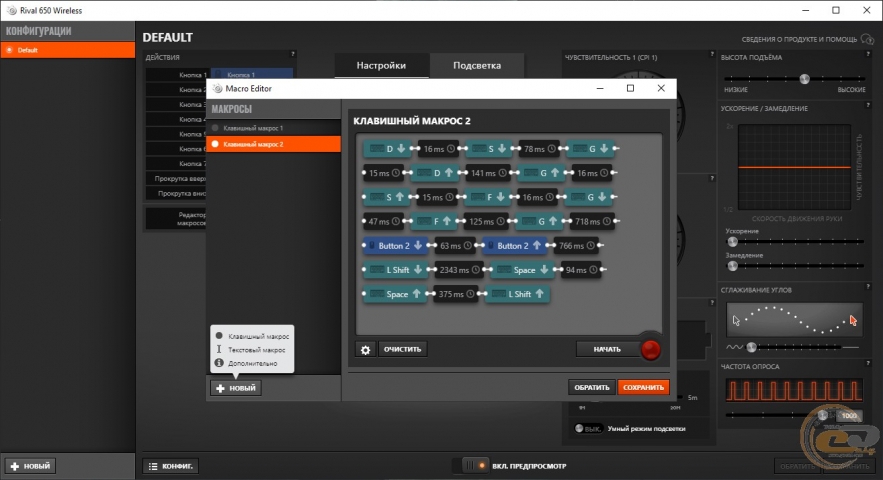Select the Default configuration
The width and height of the screenshot is (883, 480).
point(68,50)
